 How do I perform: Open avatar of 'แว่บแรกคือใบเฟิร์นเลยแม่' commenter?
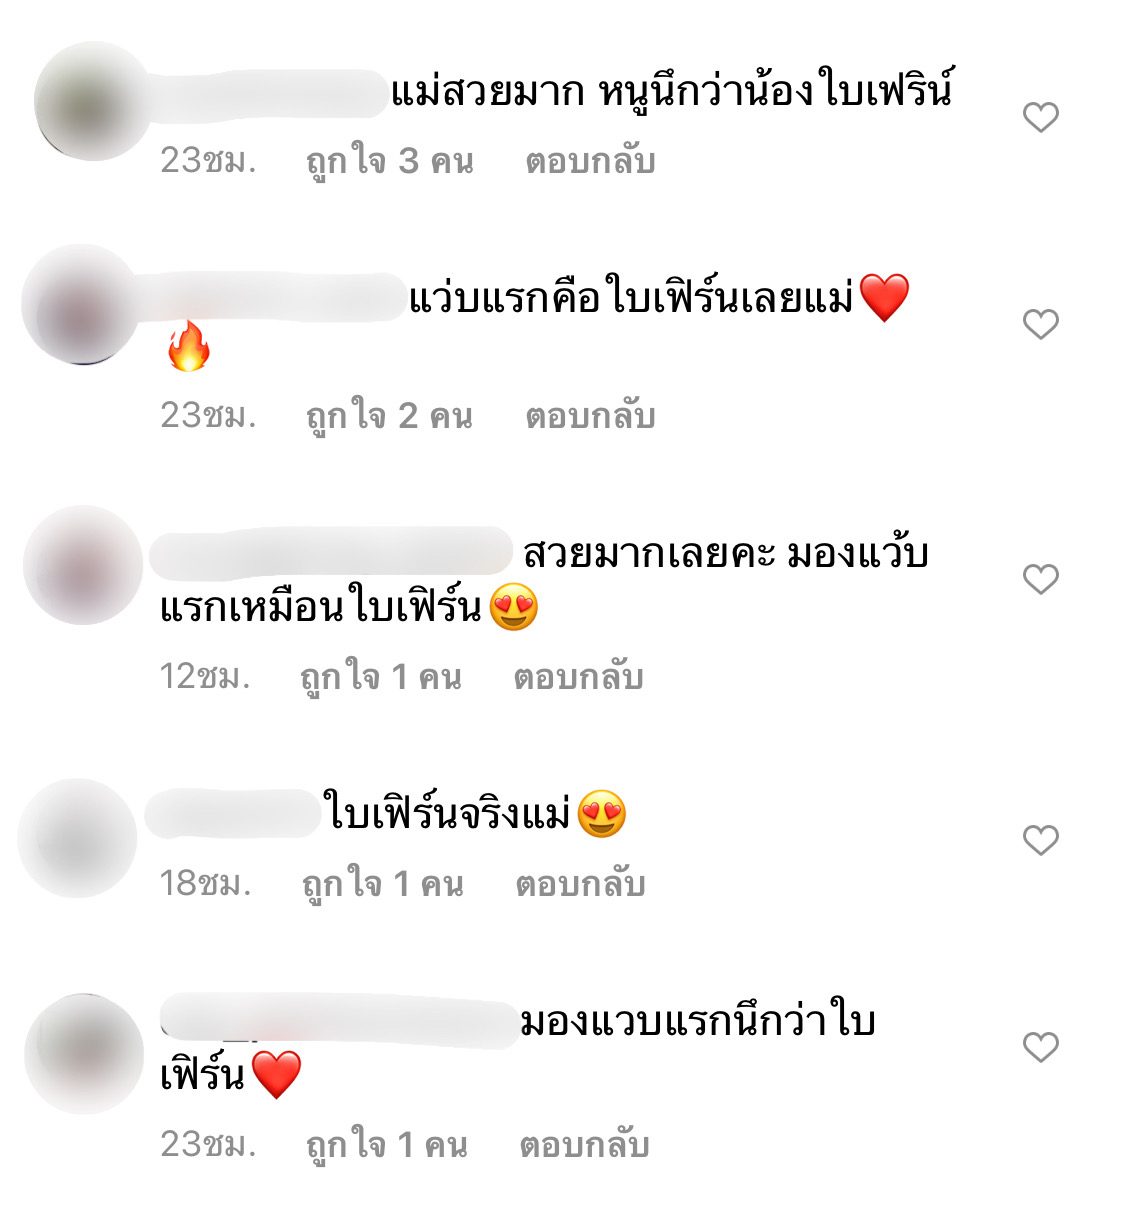(x=81, y=304)
